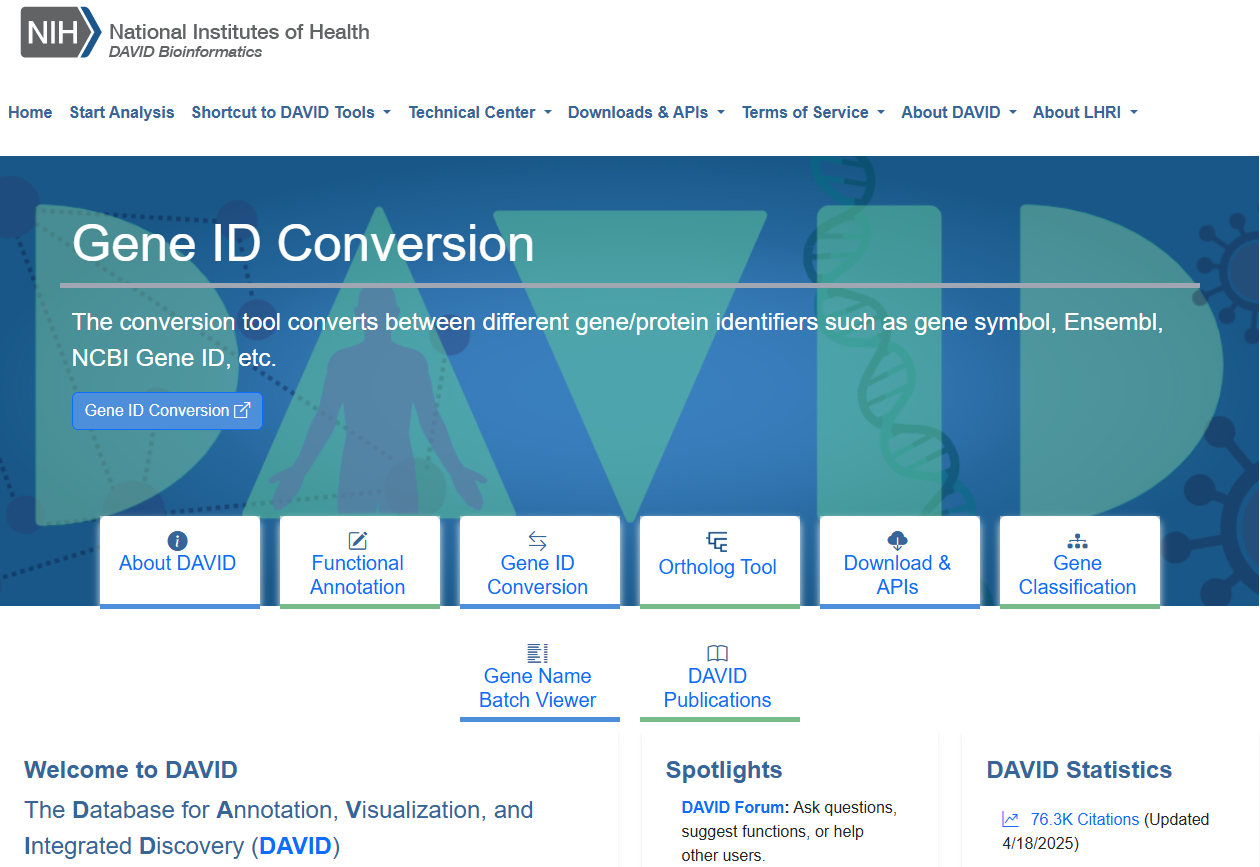This screenshot has width=1260, height=867.
Task: Expand the Shortcut to DAVID Tools dropdown
Action: click(x=291, y=113)
